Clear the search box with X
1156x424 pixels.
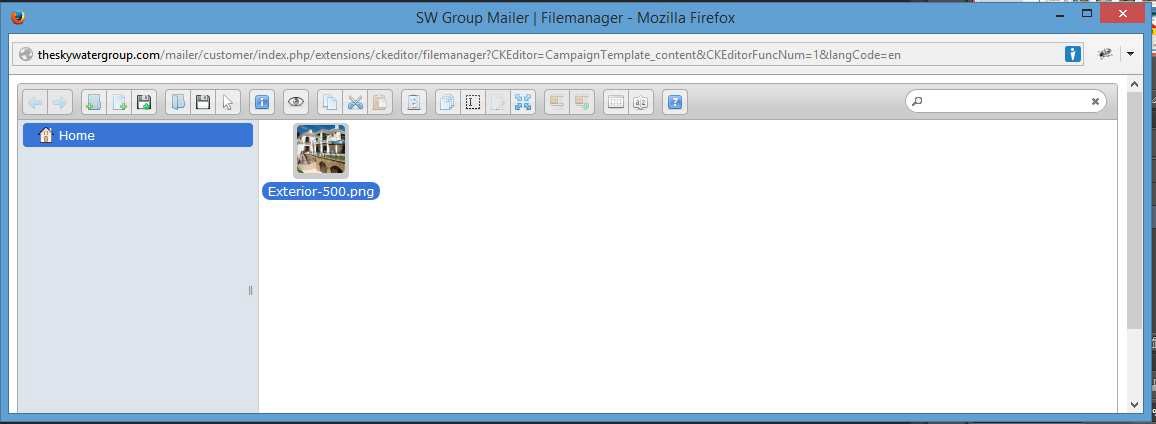coord(1095,102)
